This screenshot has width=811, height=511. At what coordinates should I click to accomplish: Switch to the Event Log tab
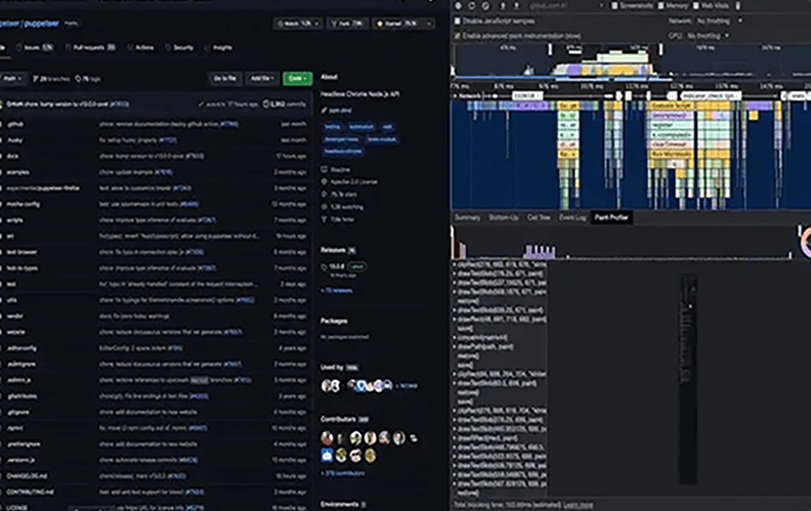tap(570, 217)
